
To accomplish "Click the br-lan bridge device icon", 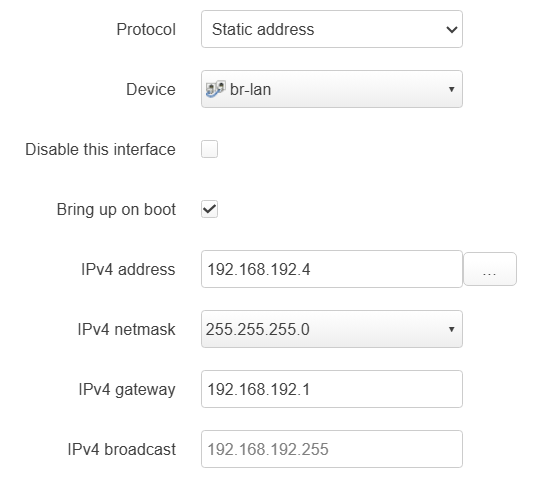I will point(215,89).
